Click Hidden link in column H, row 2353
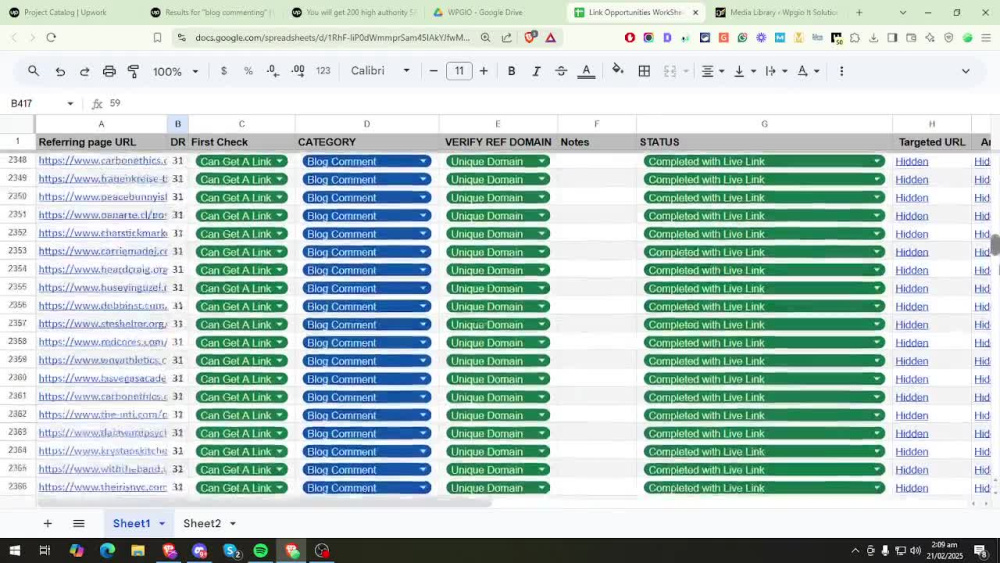Image resolution: width=1000 pixels, height=563 pixels. click(911, 252)
